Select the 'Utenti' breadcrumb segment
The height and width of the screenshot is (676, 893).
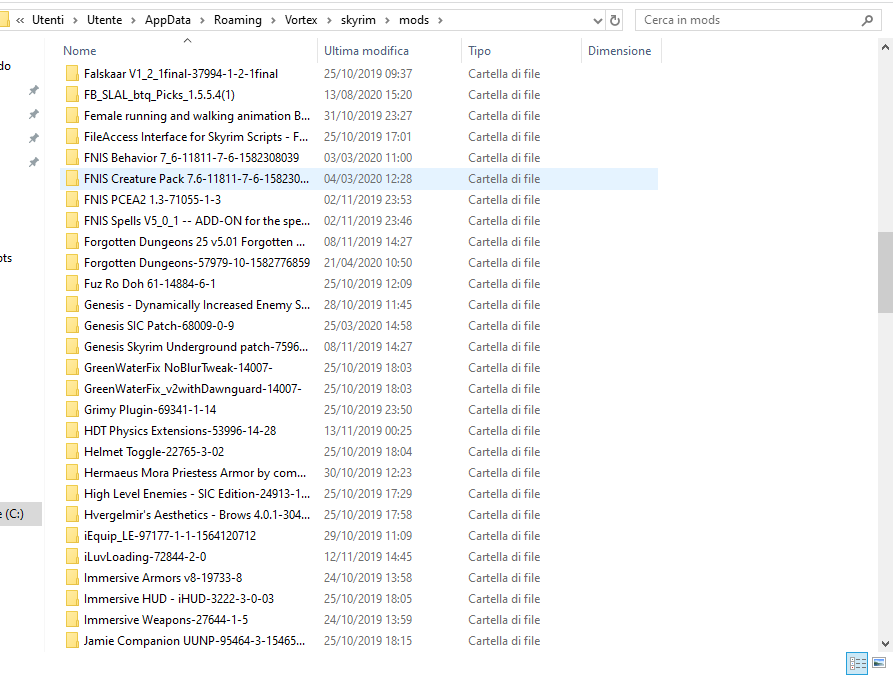(x=48, y=20)
